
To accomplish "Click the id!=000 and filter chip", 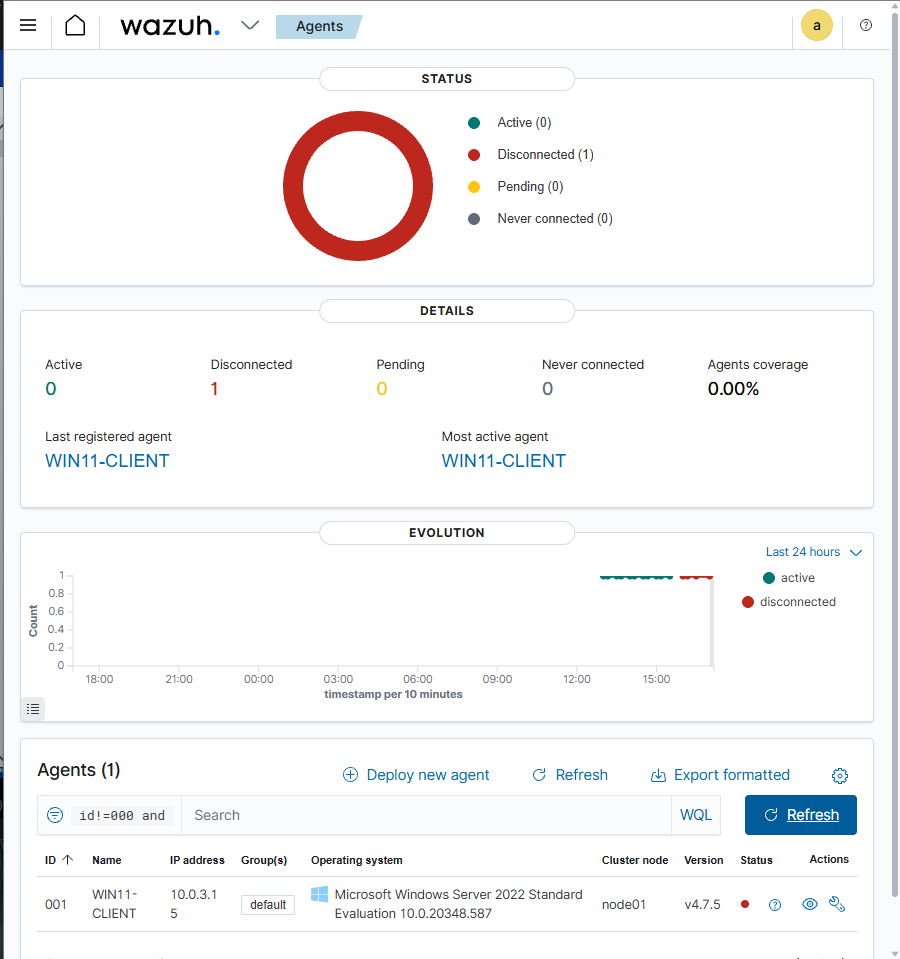I will point(122,815).
